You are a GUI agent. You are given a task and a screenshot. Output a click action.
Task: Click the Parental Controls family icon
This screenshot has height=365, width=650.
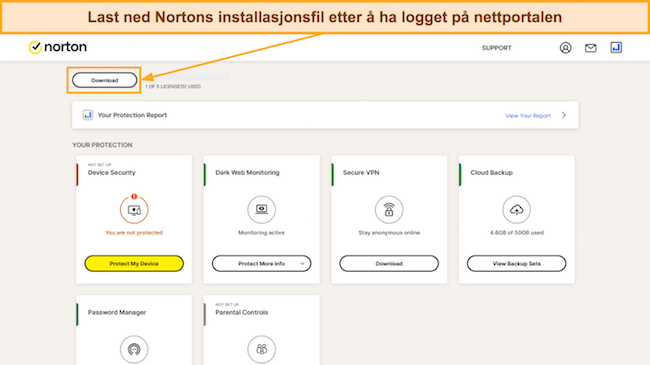pyautogui.click(x=262, y=349)
